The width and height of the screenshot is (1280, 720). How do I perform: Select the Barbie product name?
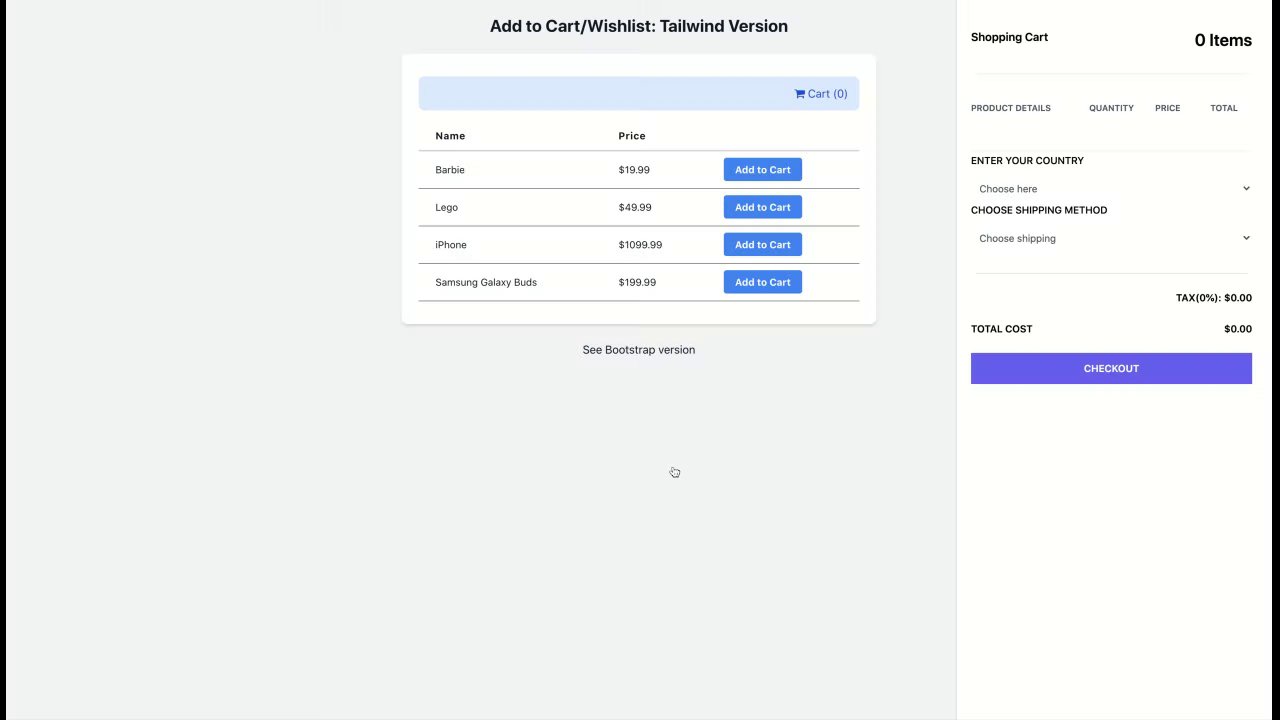click(450, 170)
